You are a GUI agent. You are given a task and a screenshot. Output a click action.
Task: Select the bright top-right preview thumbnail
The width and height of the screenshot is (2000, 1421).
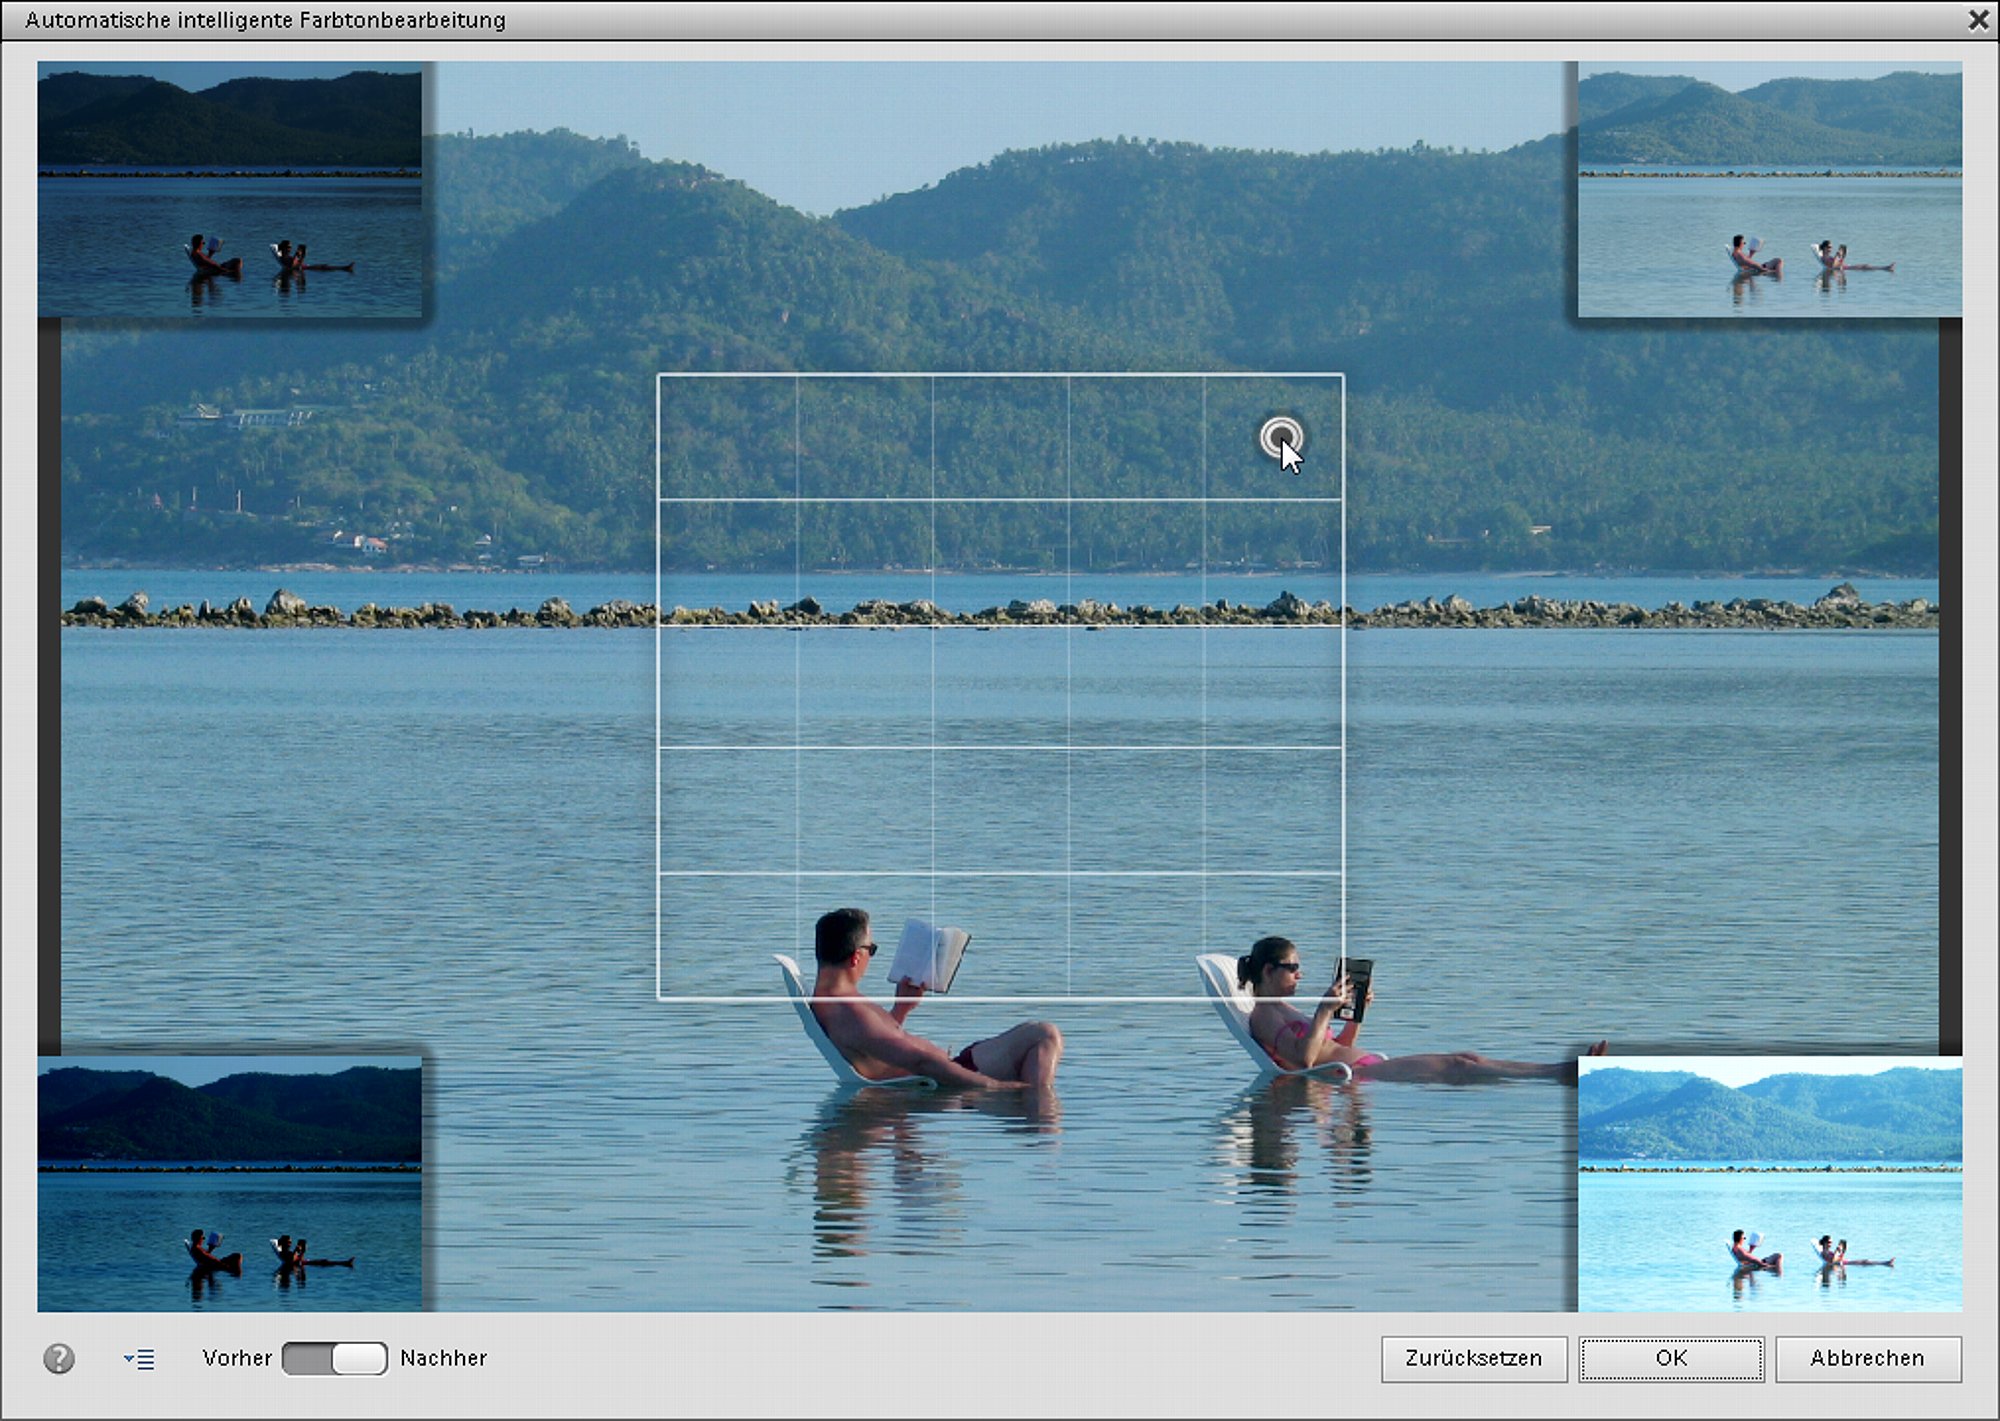click(x=1770, y=190)
